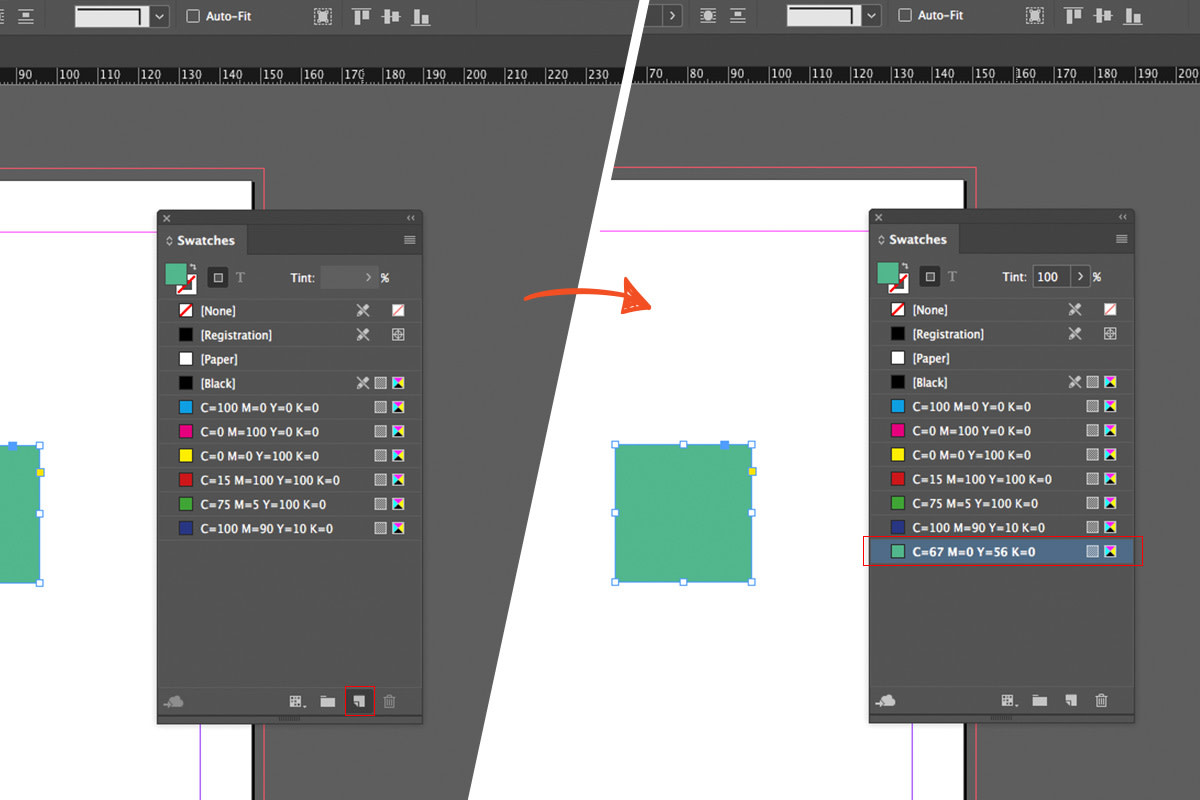Add swatch to CC Library in left panel
The height and width of the screenshot is (800, 1200).
click(173, 702)
